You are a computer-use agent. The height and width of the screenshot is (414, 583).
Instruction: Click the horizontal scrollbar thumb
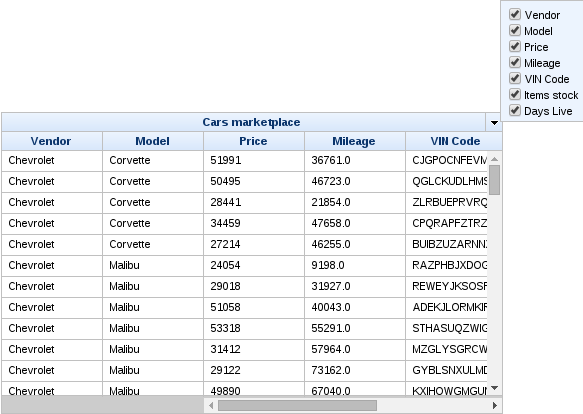click(x=297, y=405)
